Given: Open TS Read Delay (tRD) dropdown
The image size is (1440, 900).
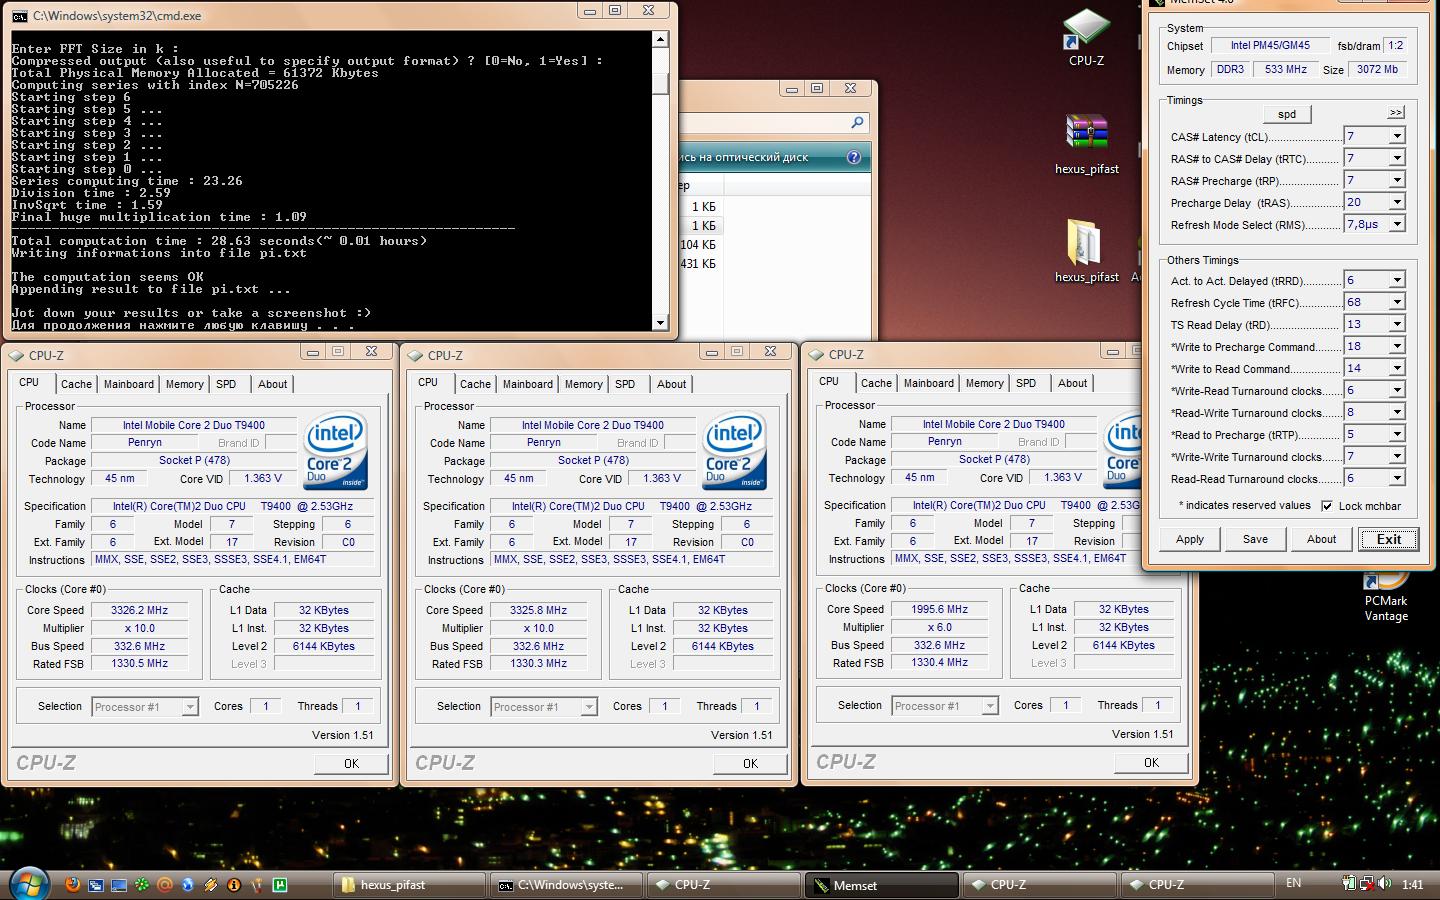Looking at the screenshot, I should coord(1397,324).
